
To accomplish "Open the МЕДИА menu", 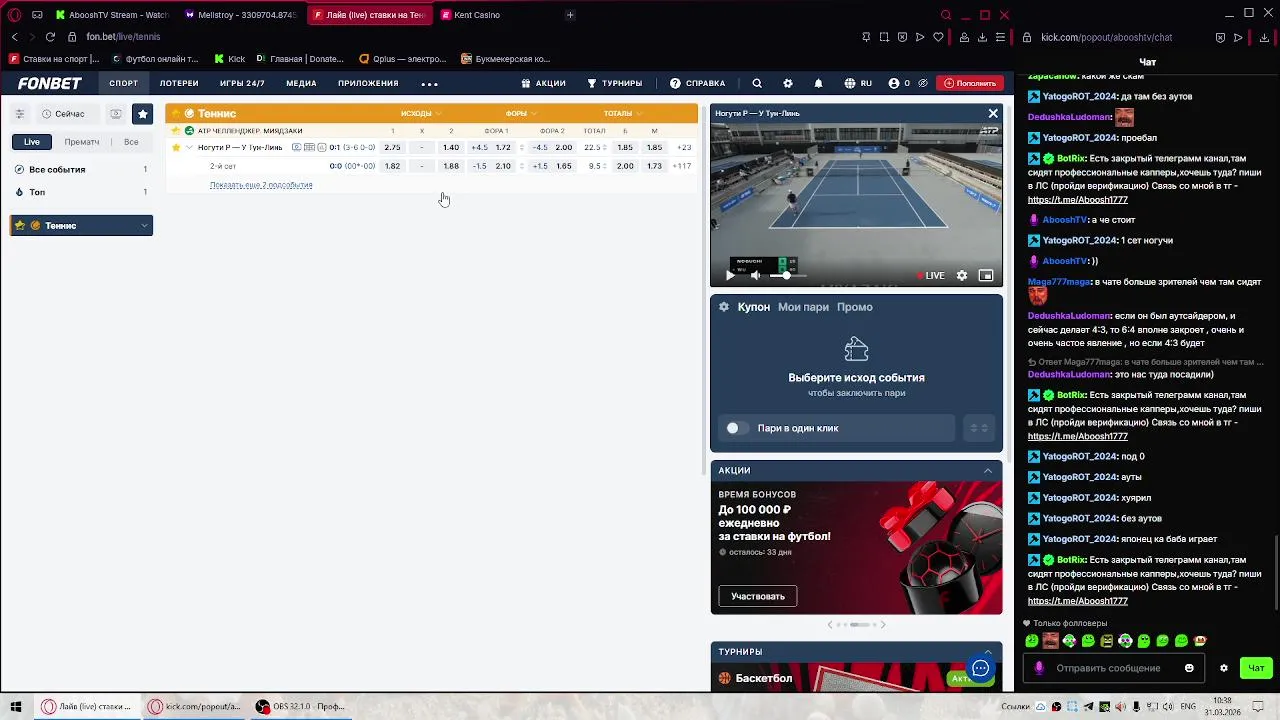I will 301,83.
